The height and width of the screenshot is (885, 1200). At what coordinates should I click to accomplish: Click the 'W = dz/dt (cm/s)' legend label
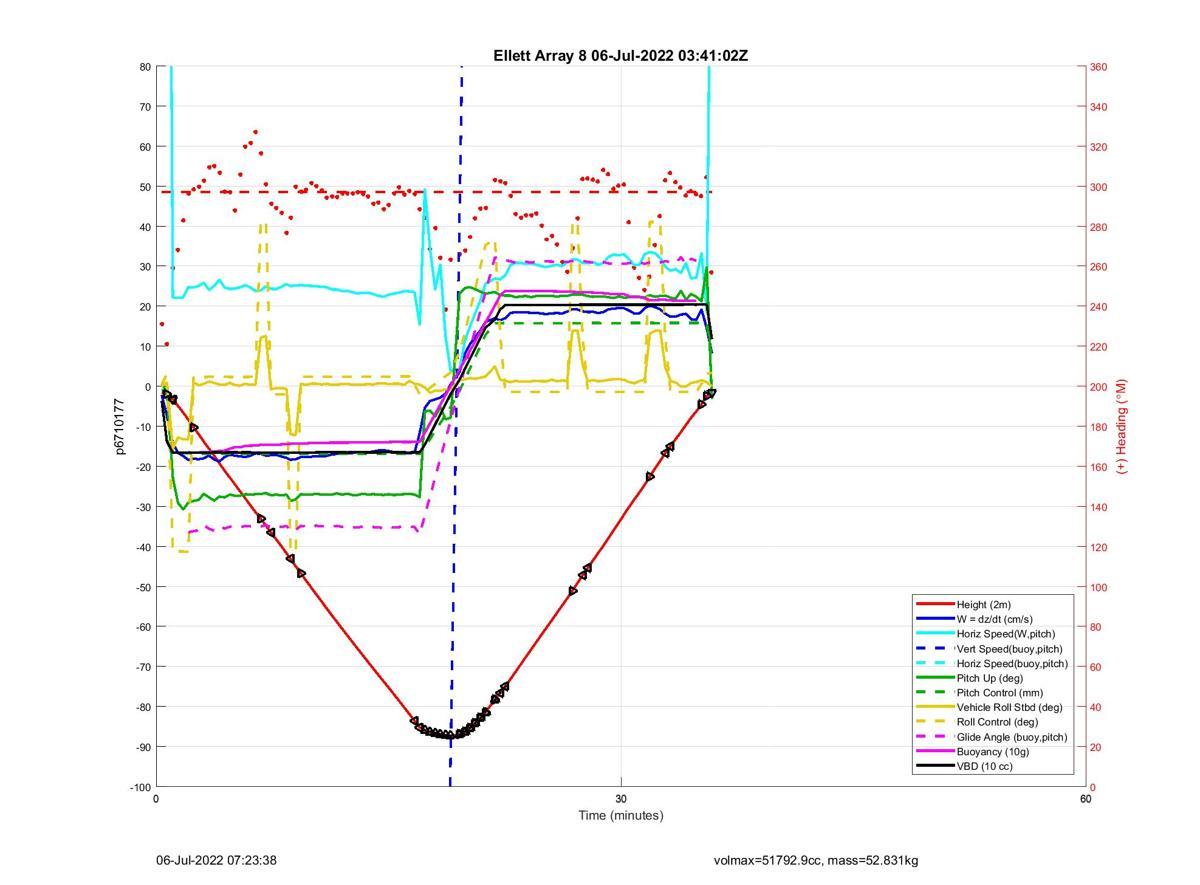tap(995, 619)
